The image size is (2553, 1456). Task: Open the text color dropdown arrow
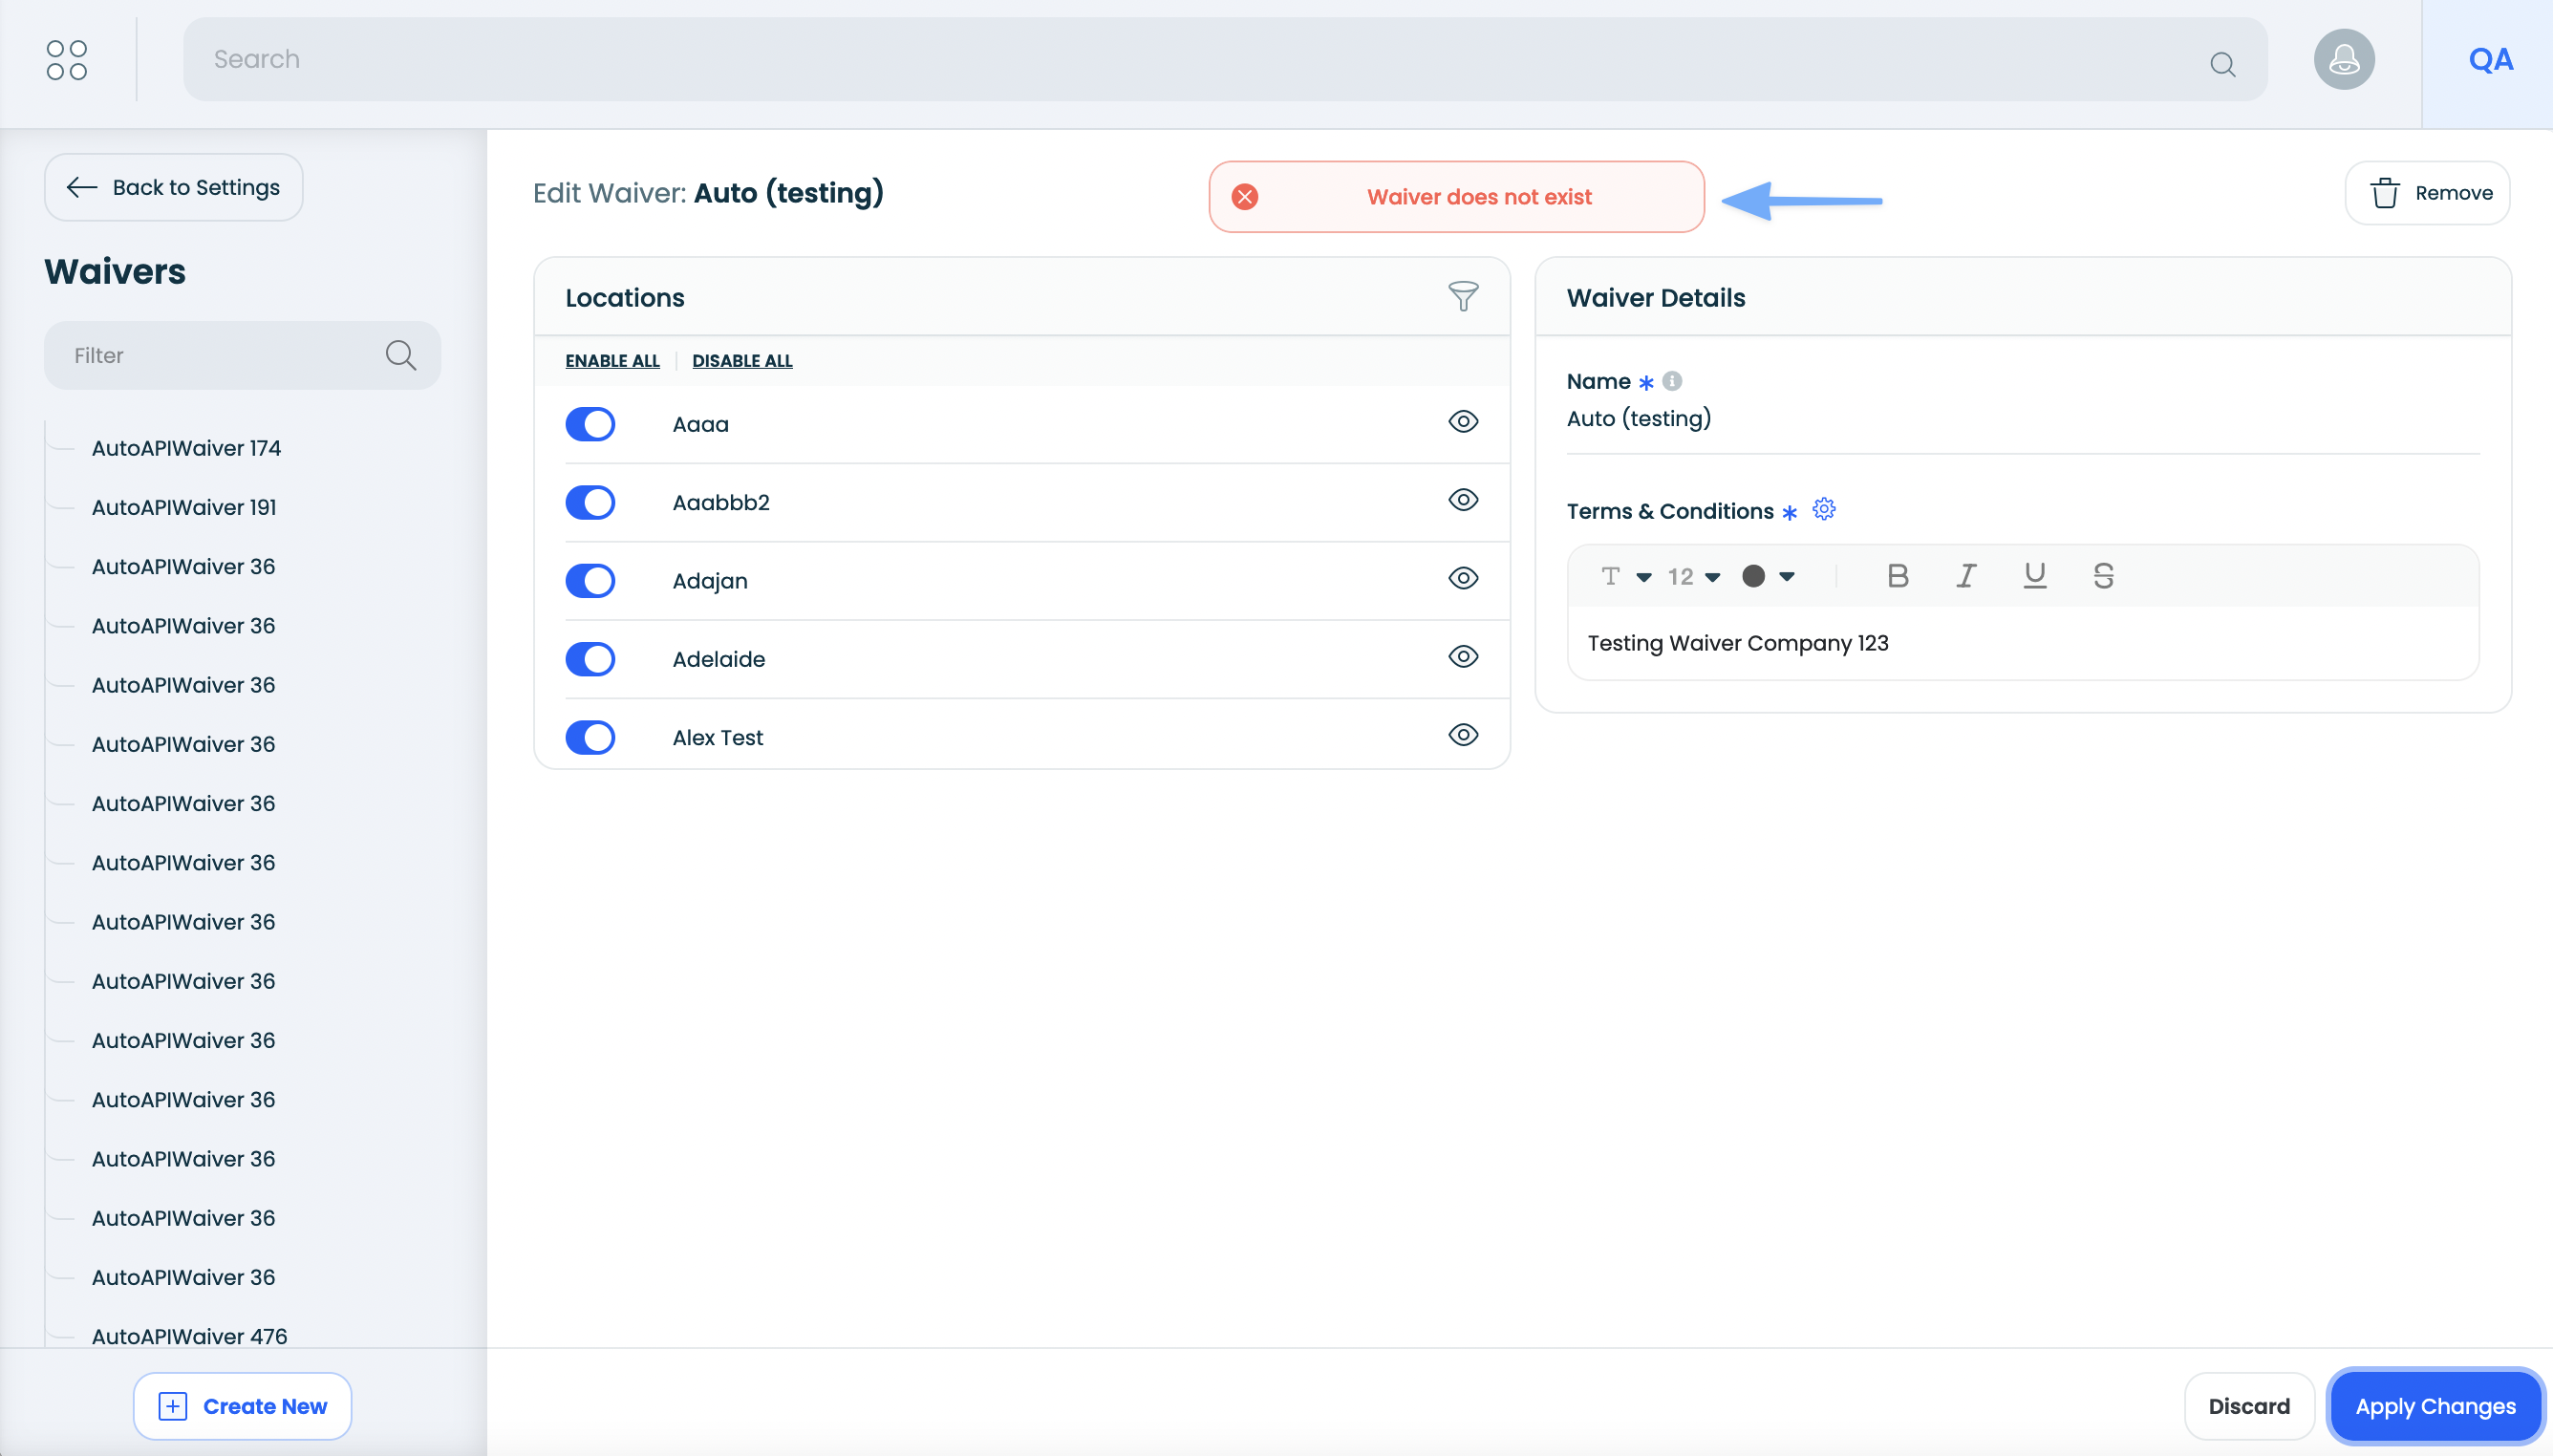1787,576
